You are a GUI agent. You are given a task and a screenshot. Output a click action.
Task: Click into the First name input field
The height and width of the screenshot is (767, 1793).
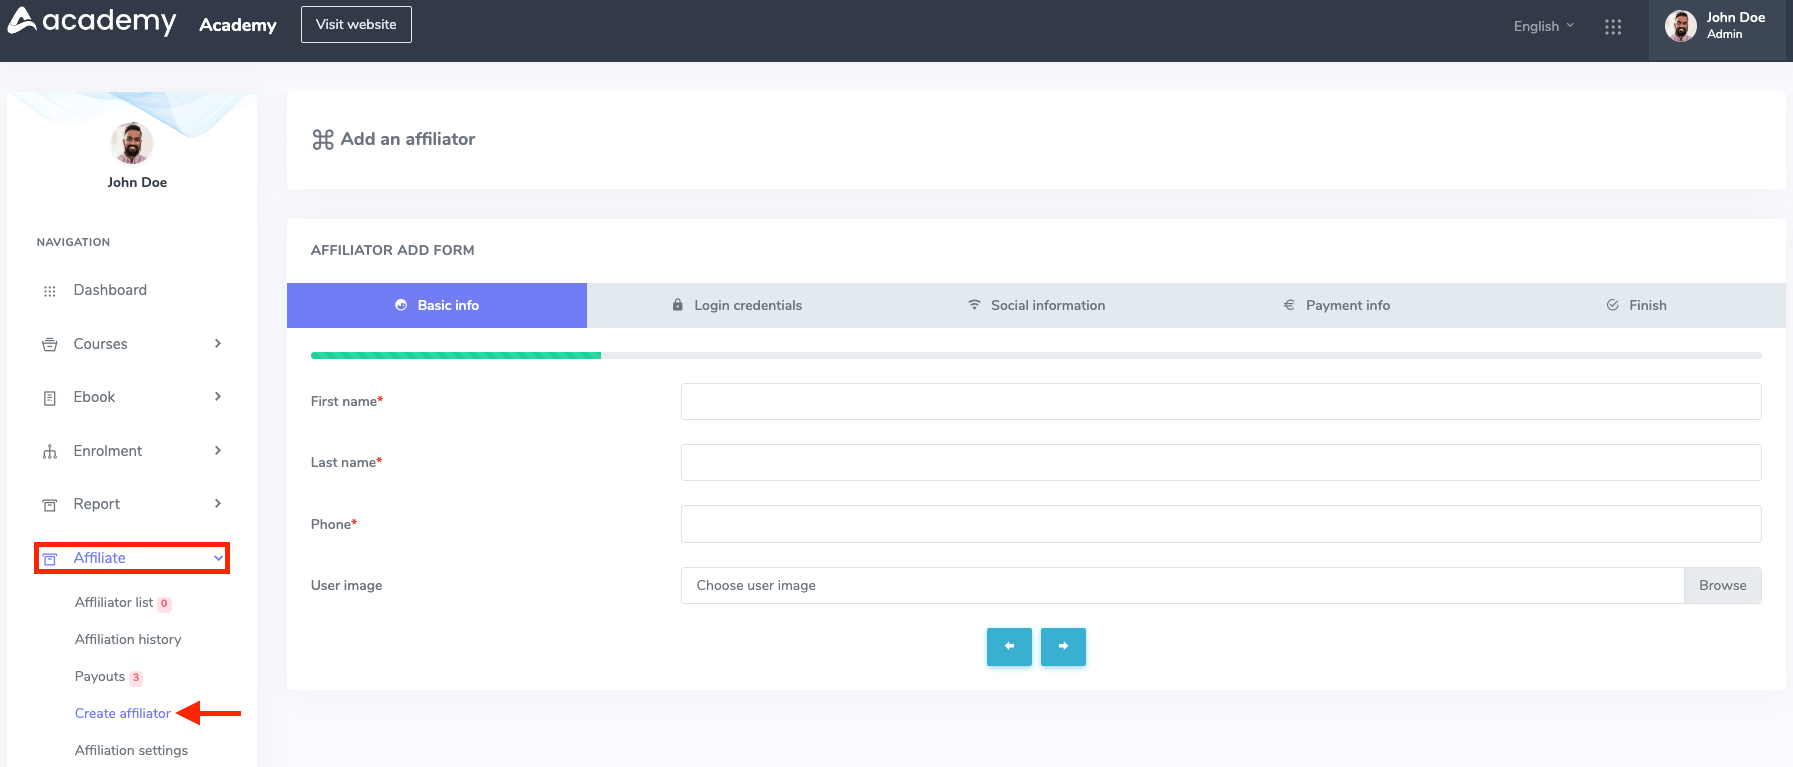click(x=1220, y=402)
